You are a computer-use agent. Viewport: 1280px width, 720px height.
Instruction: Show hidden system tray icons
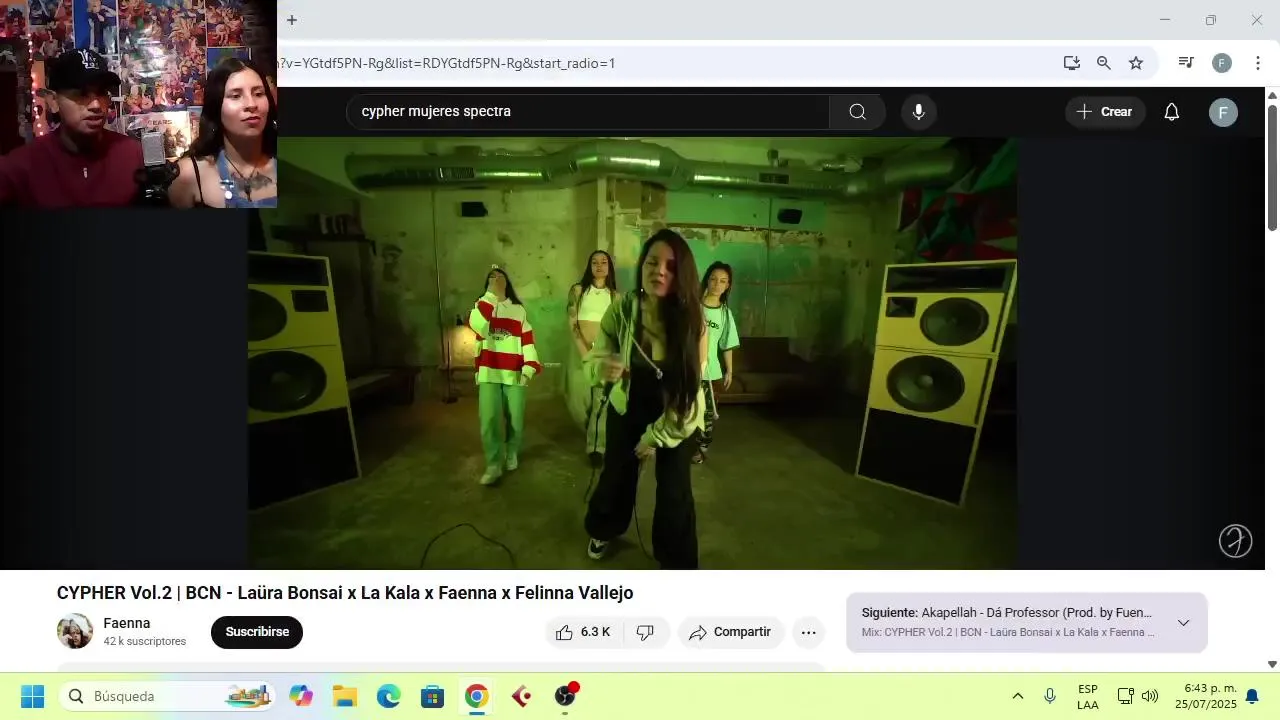1018,696
